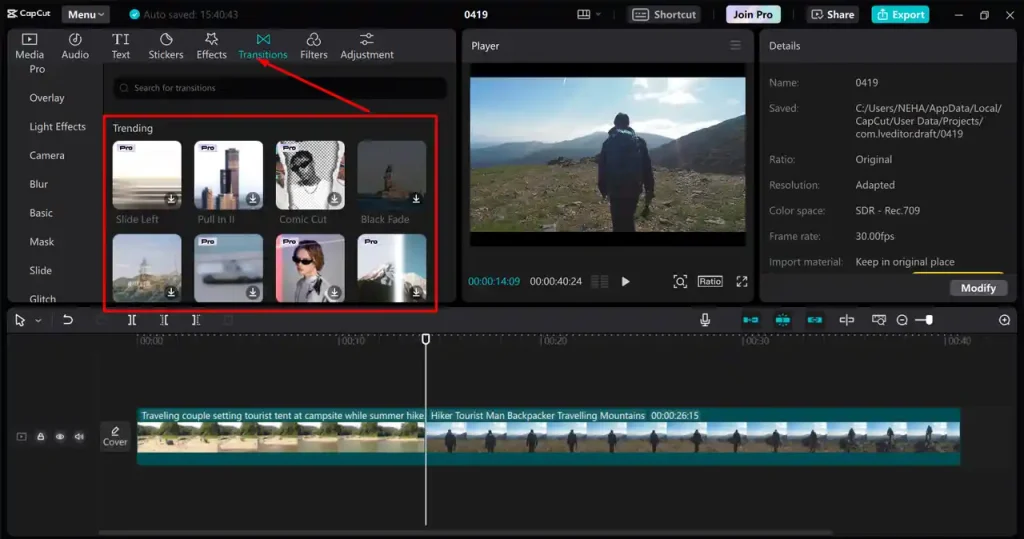The image size is (1024, 539).
Task: Open the timeline cover-view icon
Action: click(879, 319)
